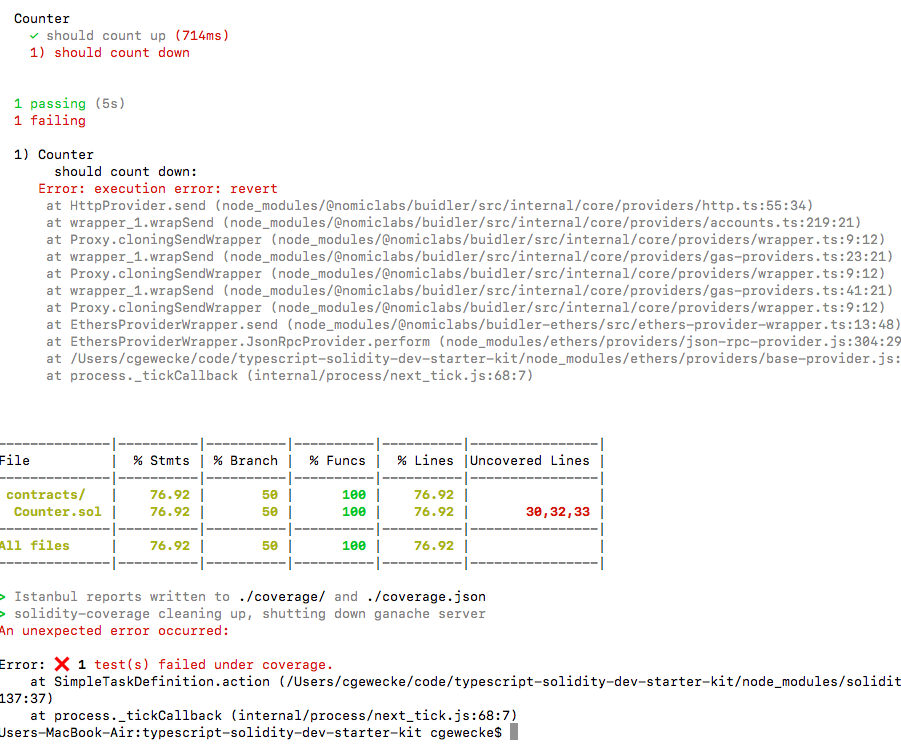The height and width of the screenshot is (750, 901).
Task: Click the '% Funcs' column header
Action: pos(337,461)
